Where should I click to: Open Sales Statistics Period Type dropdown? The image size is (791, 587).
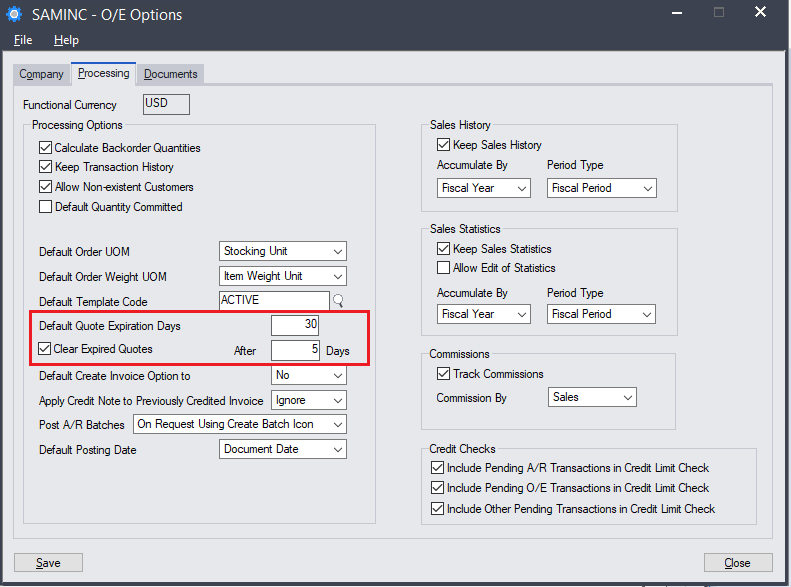[x=601, y=314]
